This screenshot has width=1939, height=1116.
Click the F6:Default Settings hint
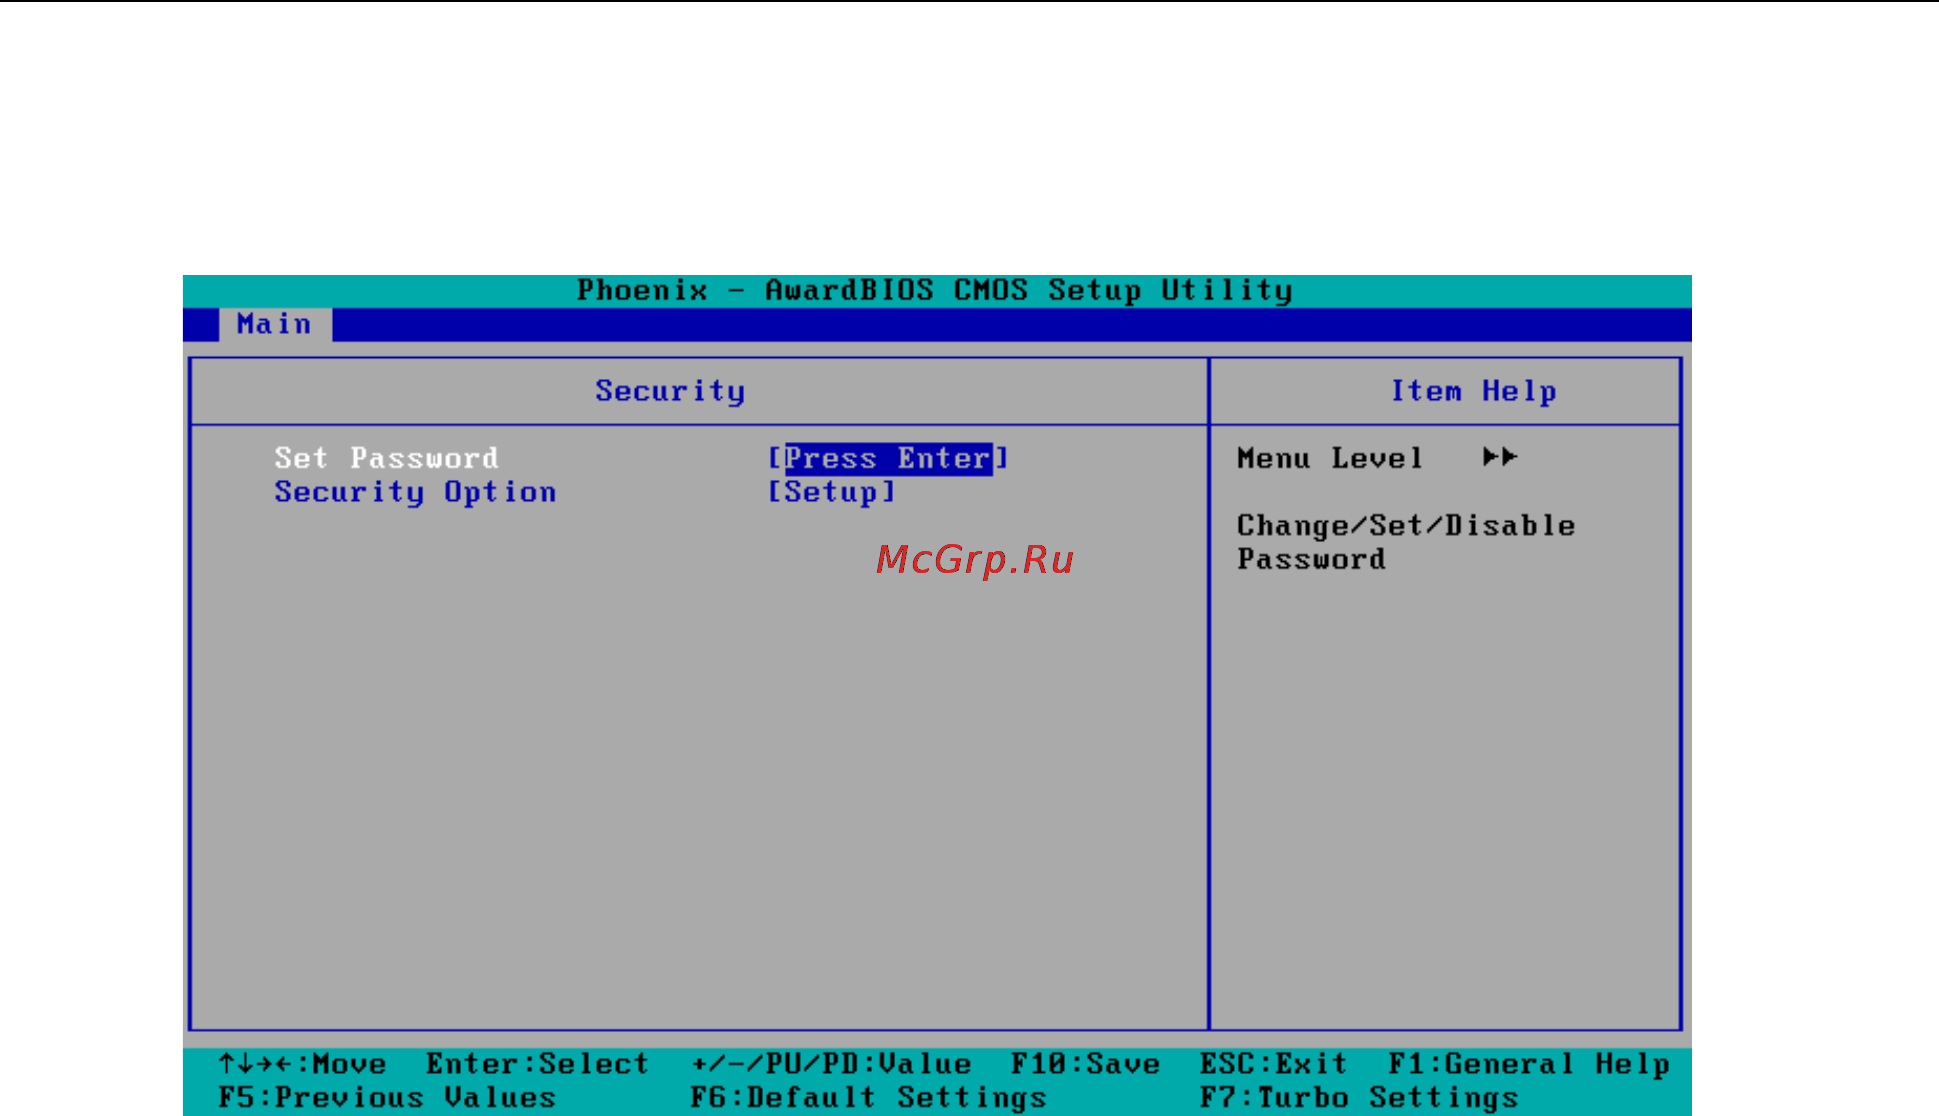[x=868, y=1098]
